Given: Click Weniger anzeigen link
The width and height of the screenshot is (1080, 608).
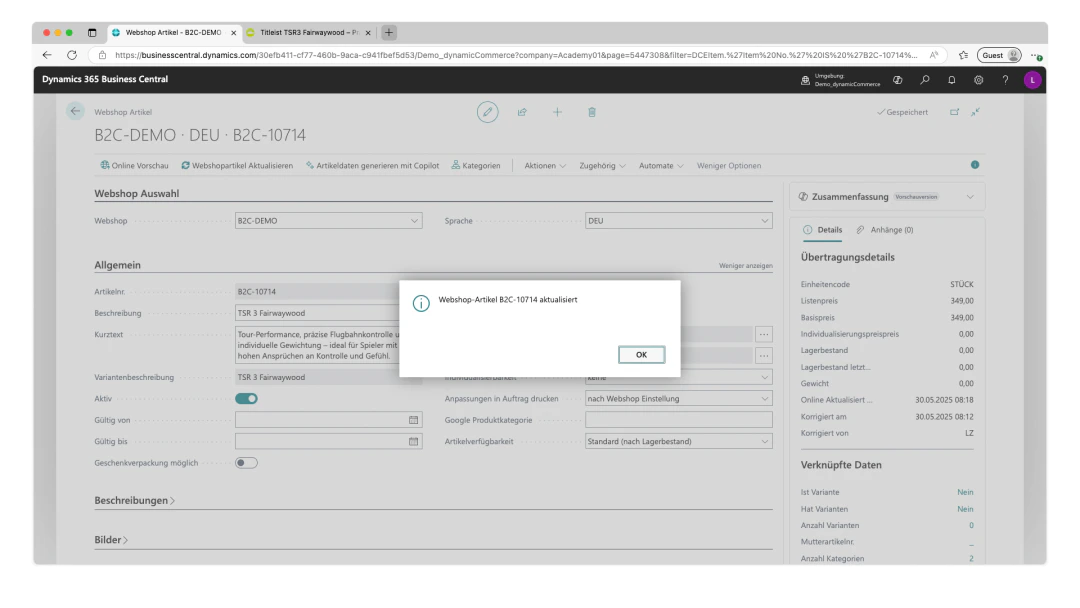Looking at the screenshot, I should [745, 266].
